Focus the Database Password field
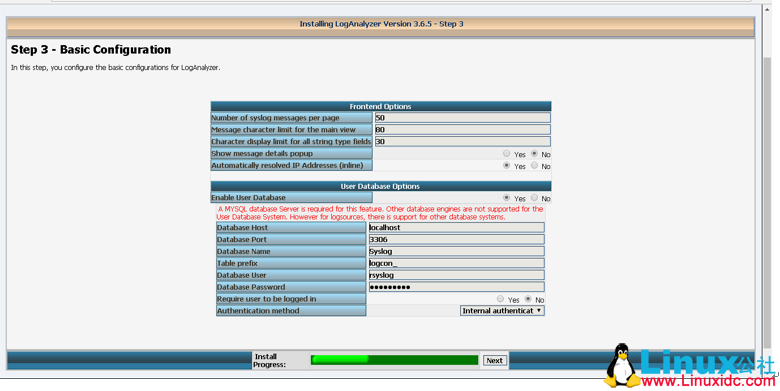780x391 pixels. [x=456, y=287]
